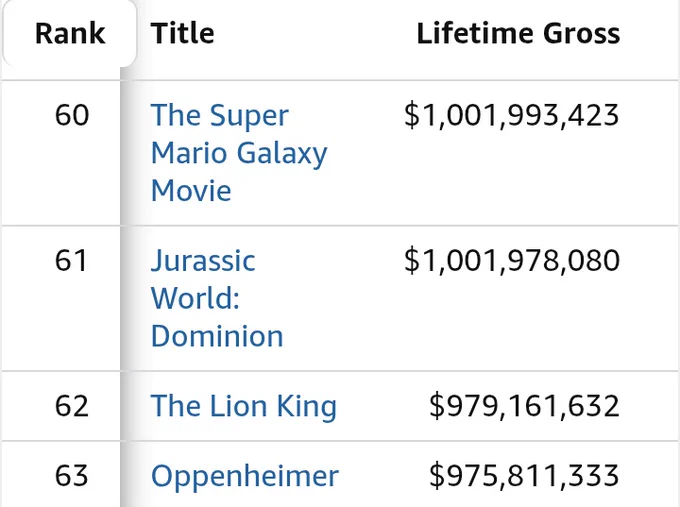Open The Super Mario Galaxy Movie link

pos(239,153)
